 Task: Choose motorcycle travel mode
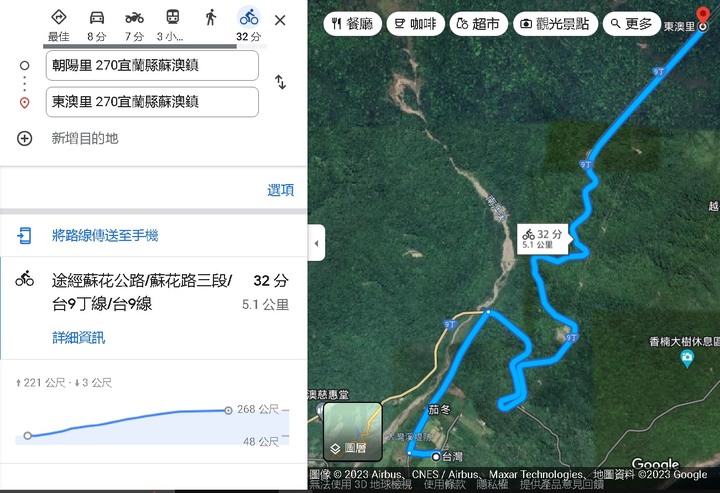135,17
